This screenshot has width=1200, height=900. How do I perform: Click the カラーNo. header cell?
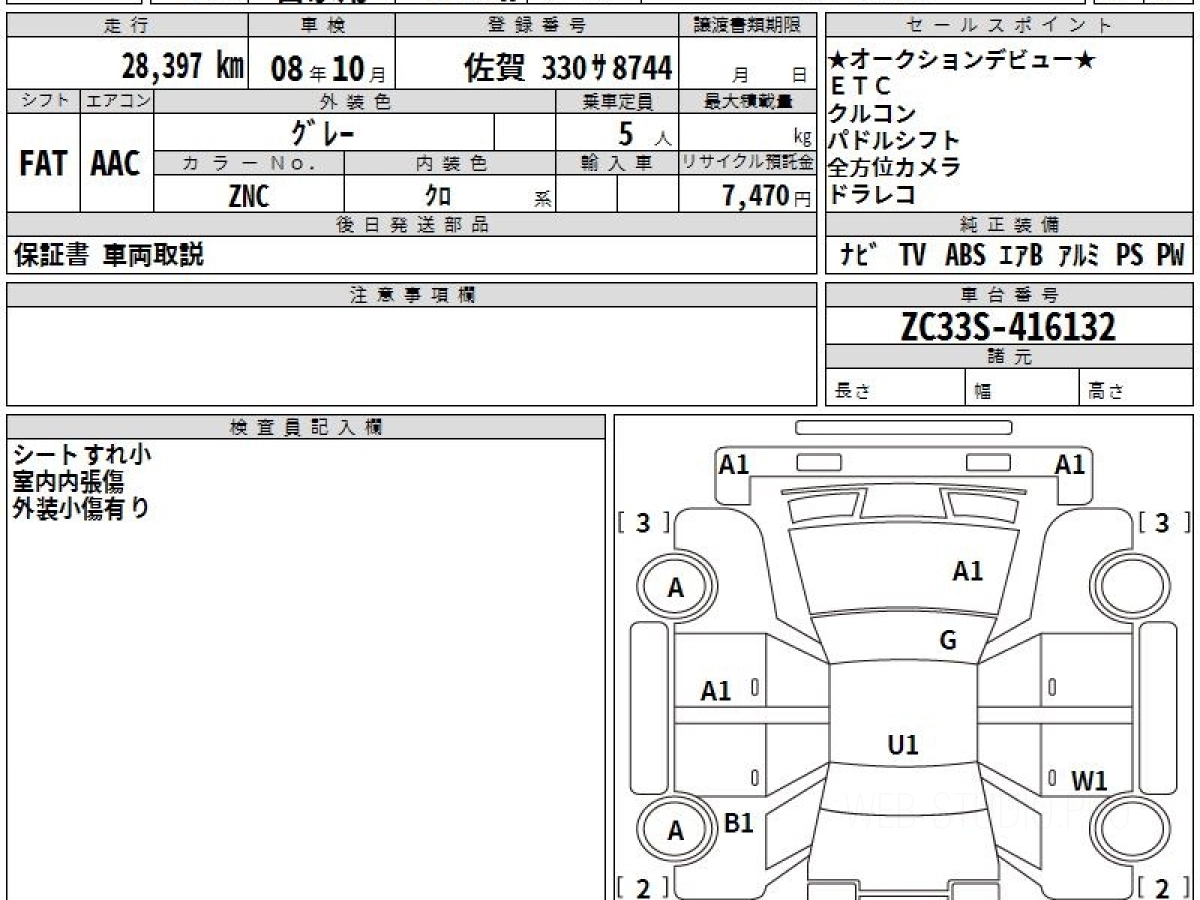[250, 163]
